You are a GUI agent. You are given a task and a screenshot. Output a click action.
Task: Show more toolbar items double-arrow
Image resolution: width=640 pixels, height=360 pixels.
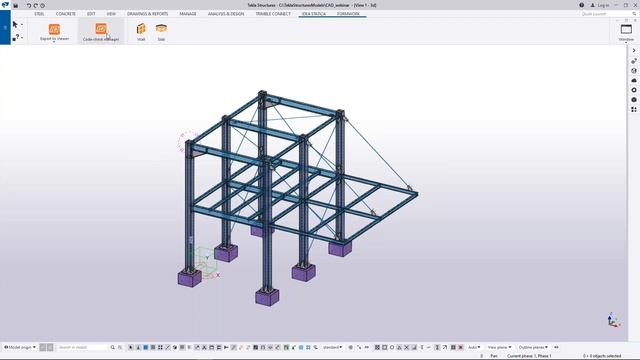coord(556,347)
